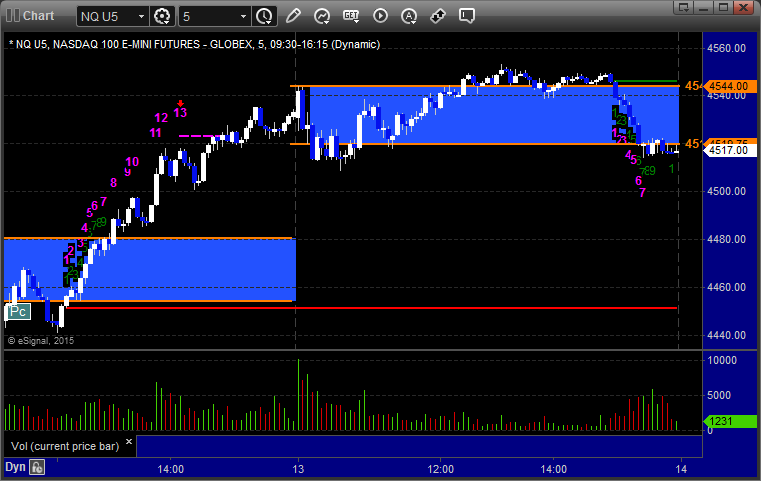
Task: Click the red arrow above count 13
Action: [x=181, y=103]
